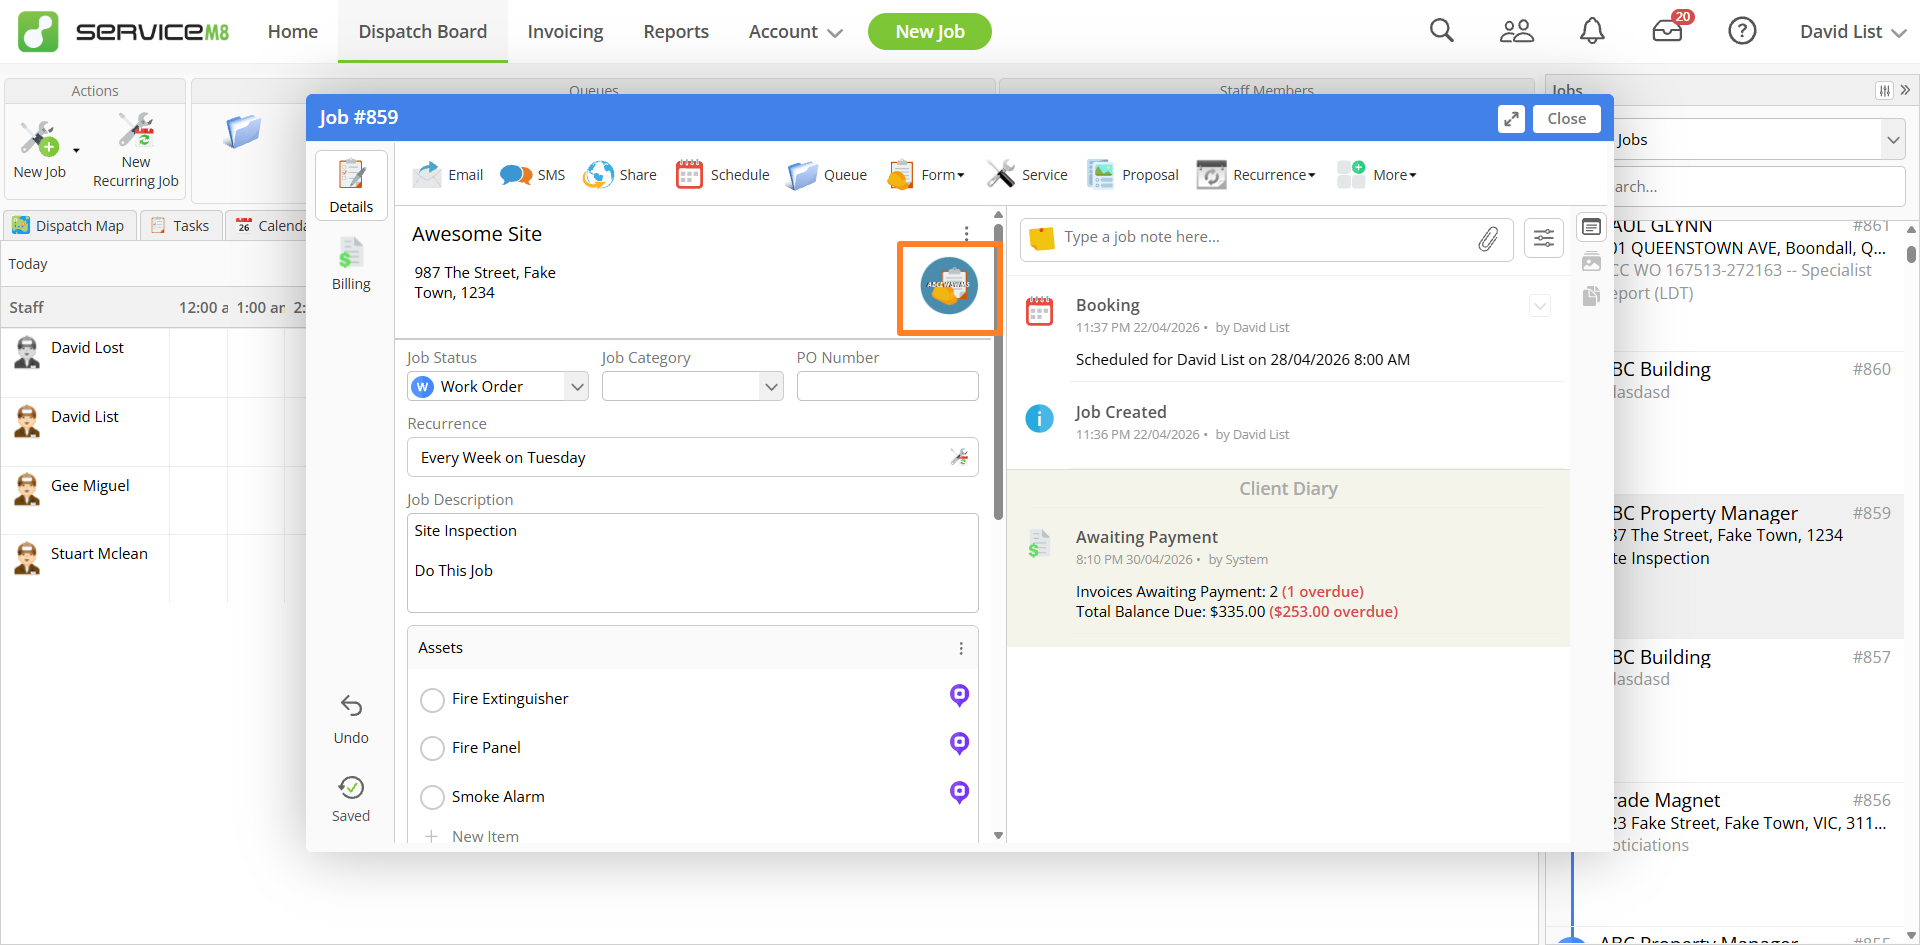Open the David List user menu
The width and height of the screenshot is (1920, 945).
(x=1853, y=31)
